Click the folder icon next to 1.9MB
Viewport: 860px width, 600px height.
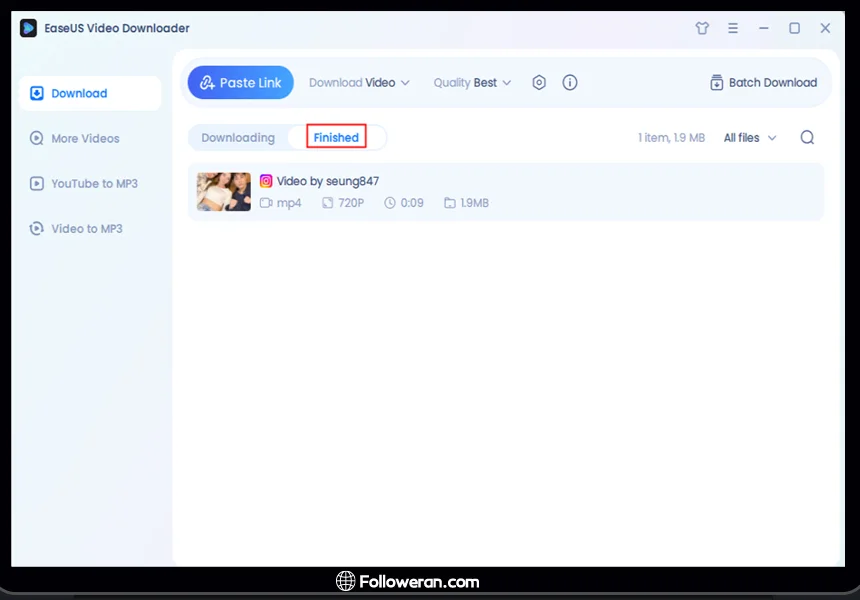click(450, 203)
